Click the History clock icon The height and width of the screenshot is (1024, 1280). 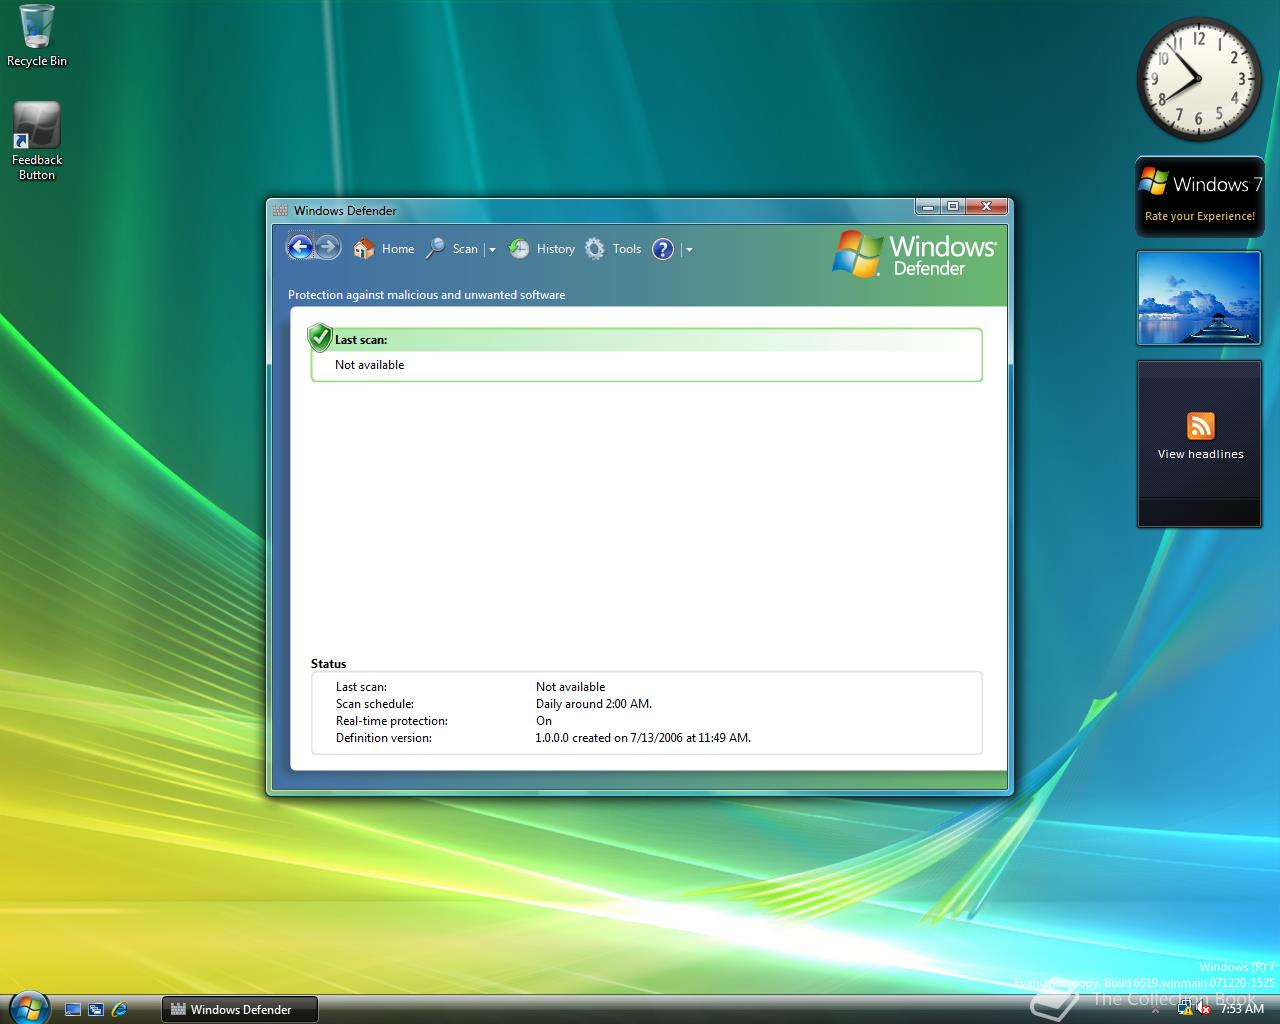coord(519,249)
